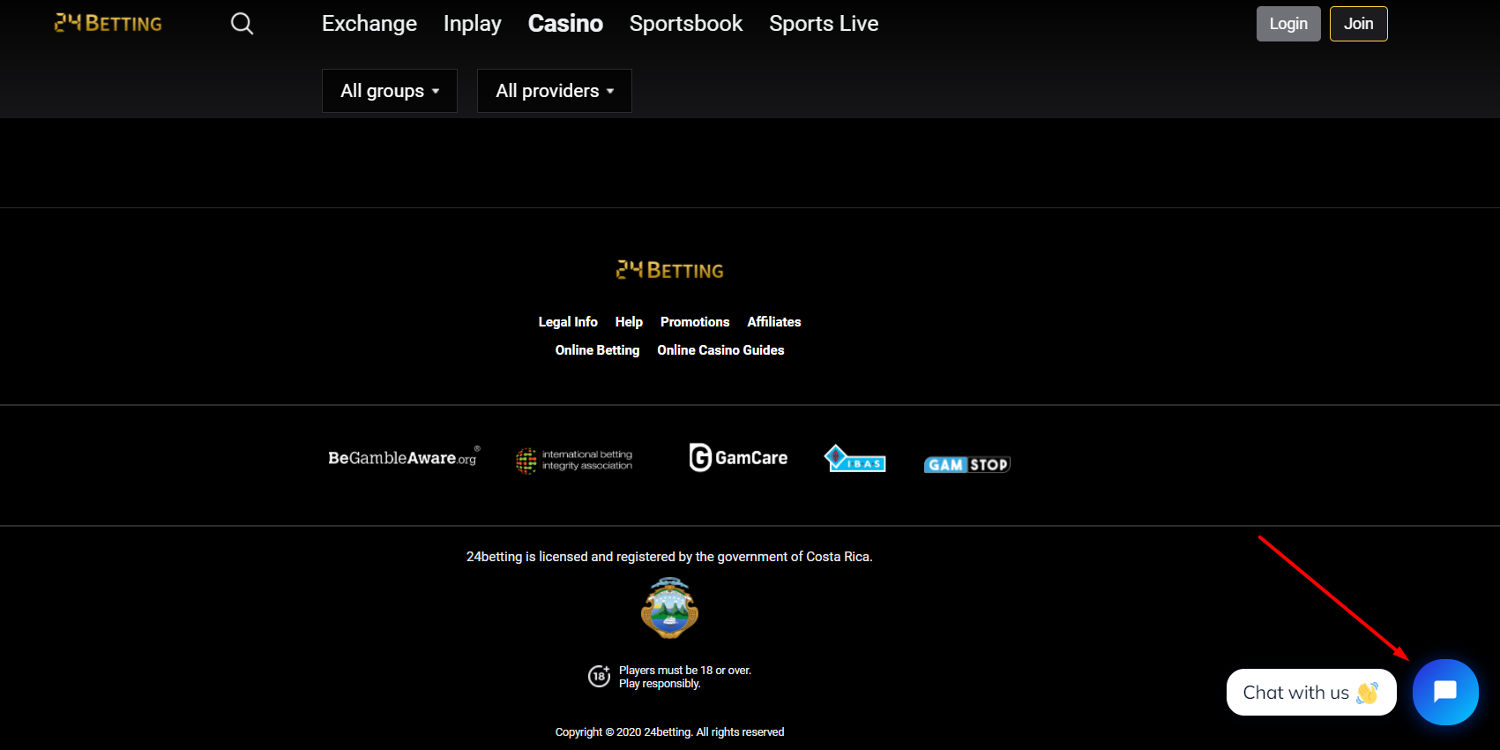Click the Login button

1289,24
